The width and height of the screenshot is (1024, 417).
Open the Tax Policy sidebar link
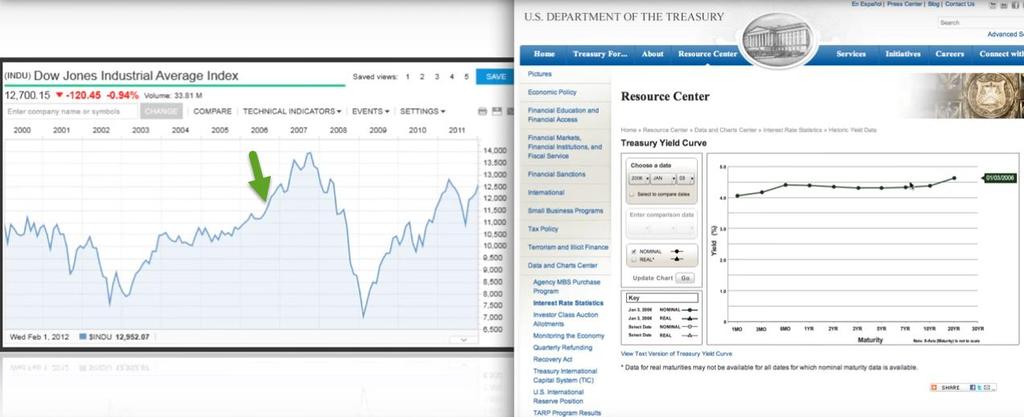pyautogui.click(x=543, y=229)
